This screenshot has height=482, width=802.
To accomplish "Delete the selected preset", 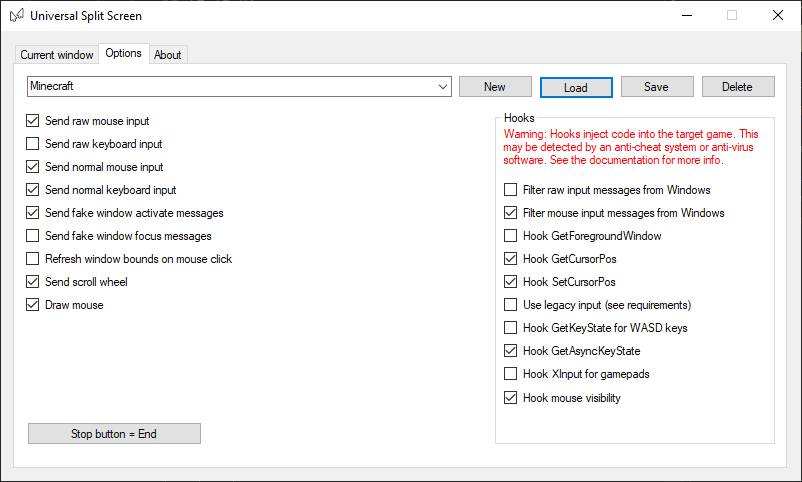I will (x=738, y=87).
